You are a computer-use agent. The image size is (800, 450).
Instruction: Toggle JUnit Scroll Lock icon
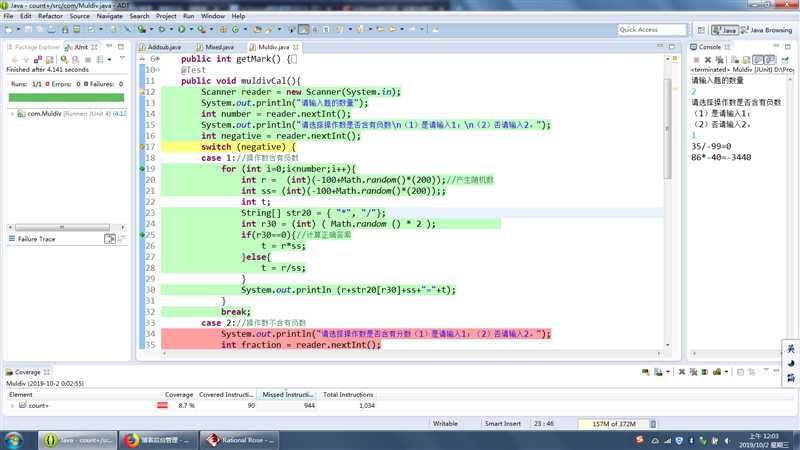pos(49,60)
